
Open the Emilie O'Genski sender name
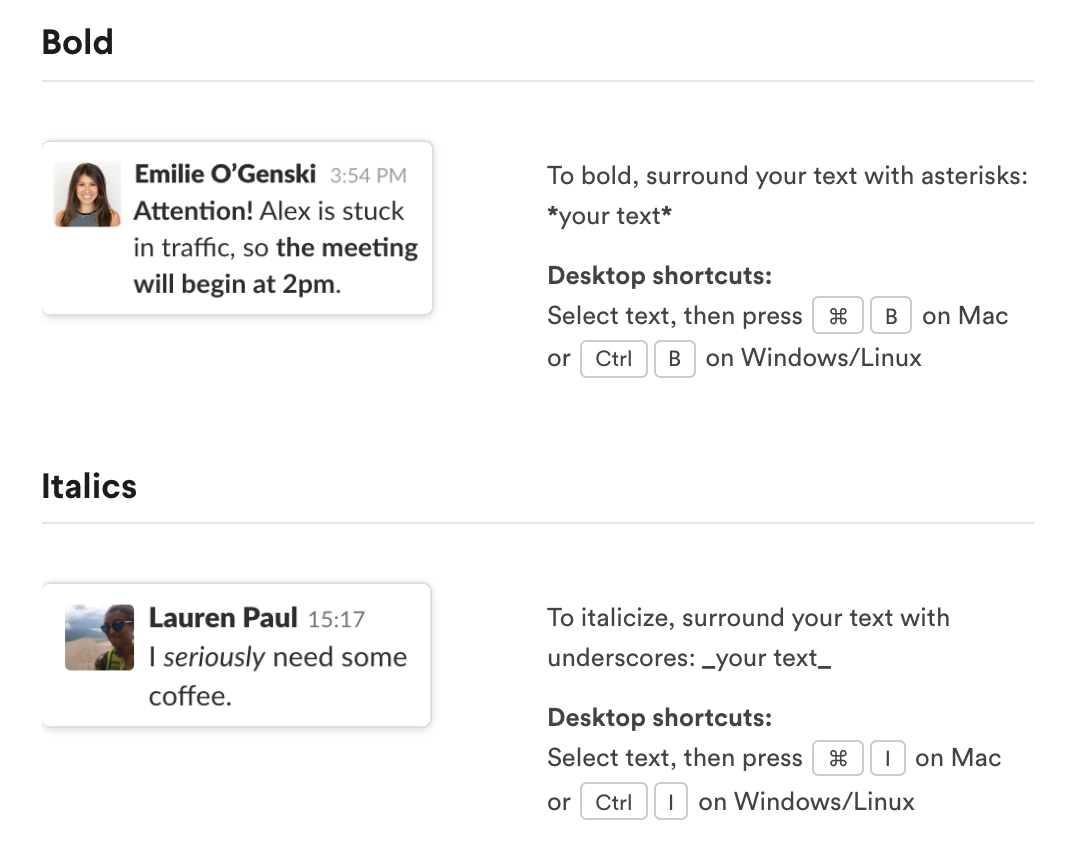[x=225, y=174]
